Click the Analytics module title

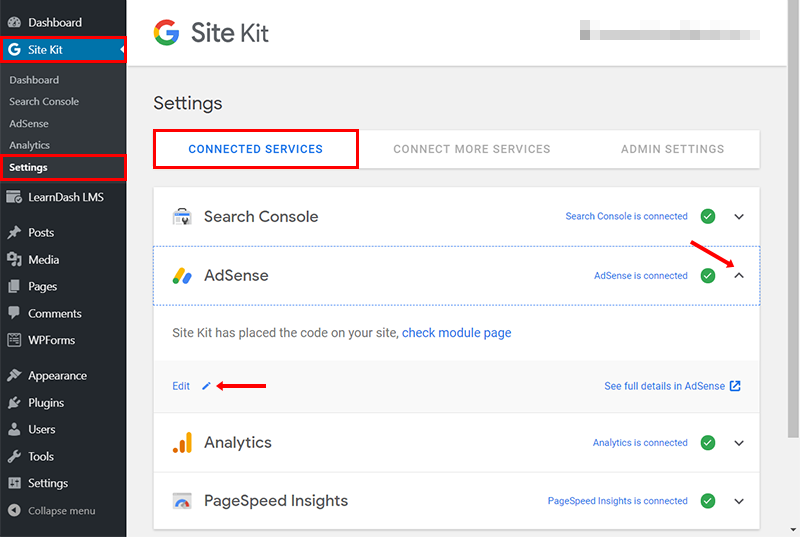click(x=238, y=443)
